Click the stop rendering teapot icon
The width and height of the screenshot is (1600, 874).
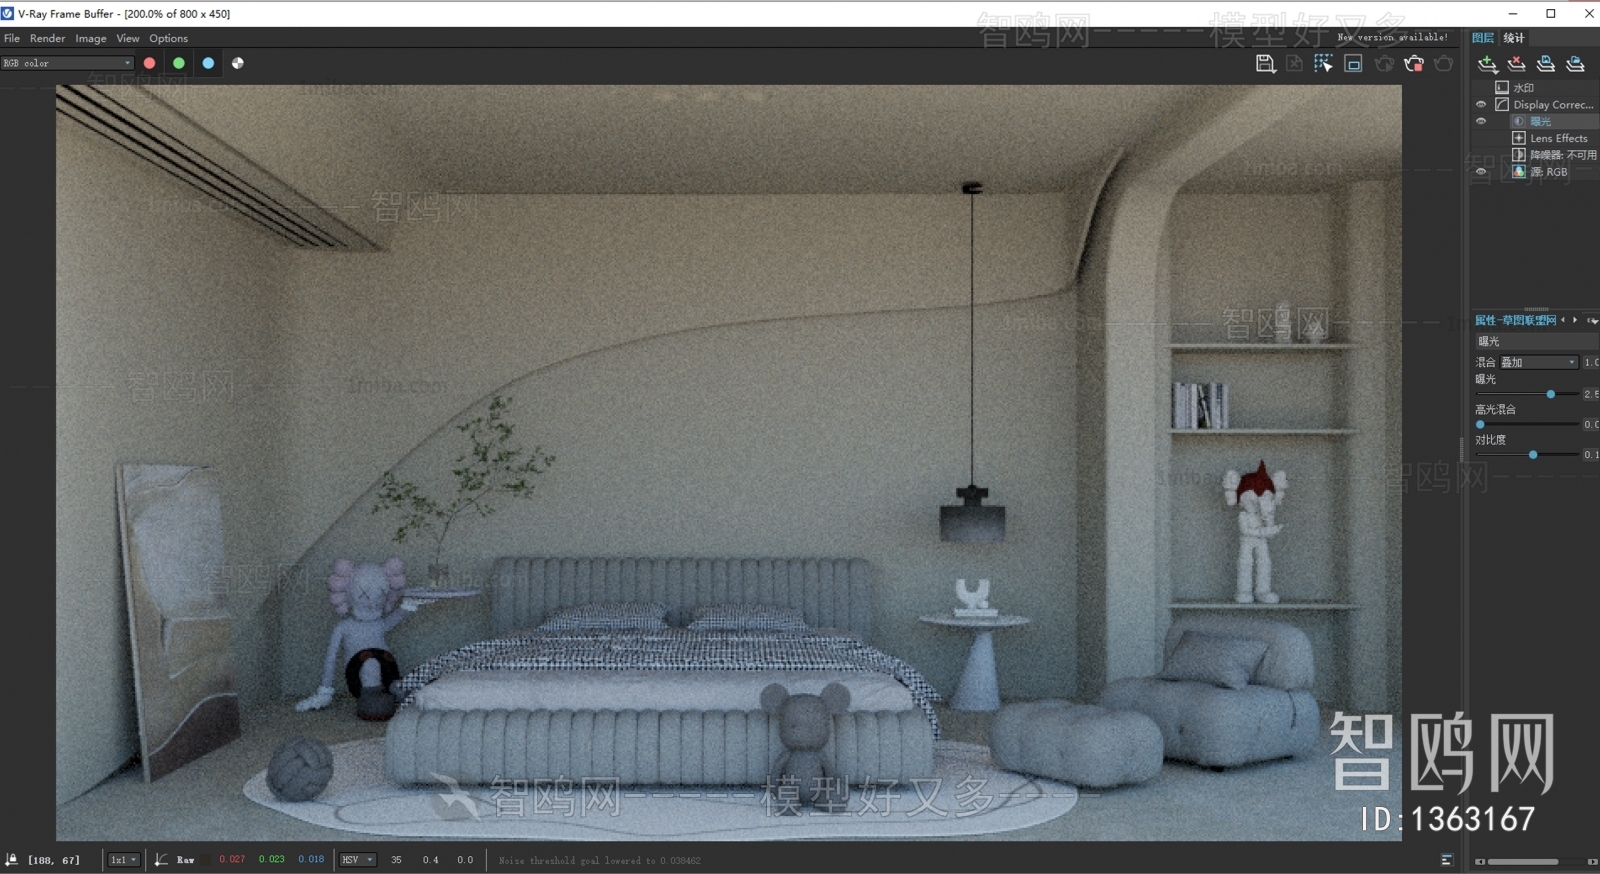click(1414, 63)
